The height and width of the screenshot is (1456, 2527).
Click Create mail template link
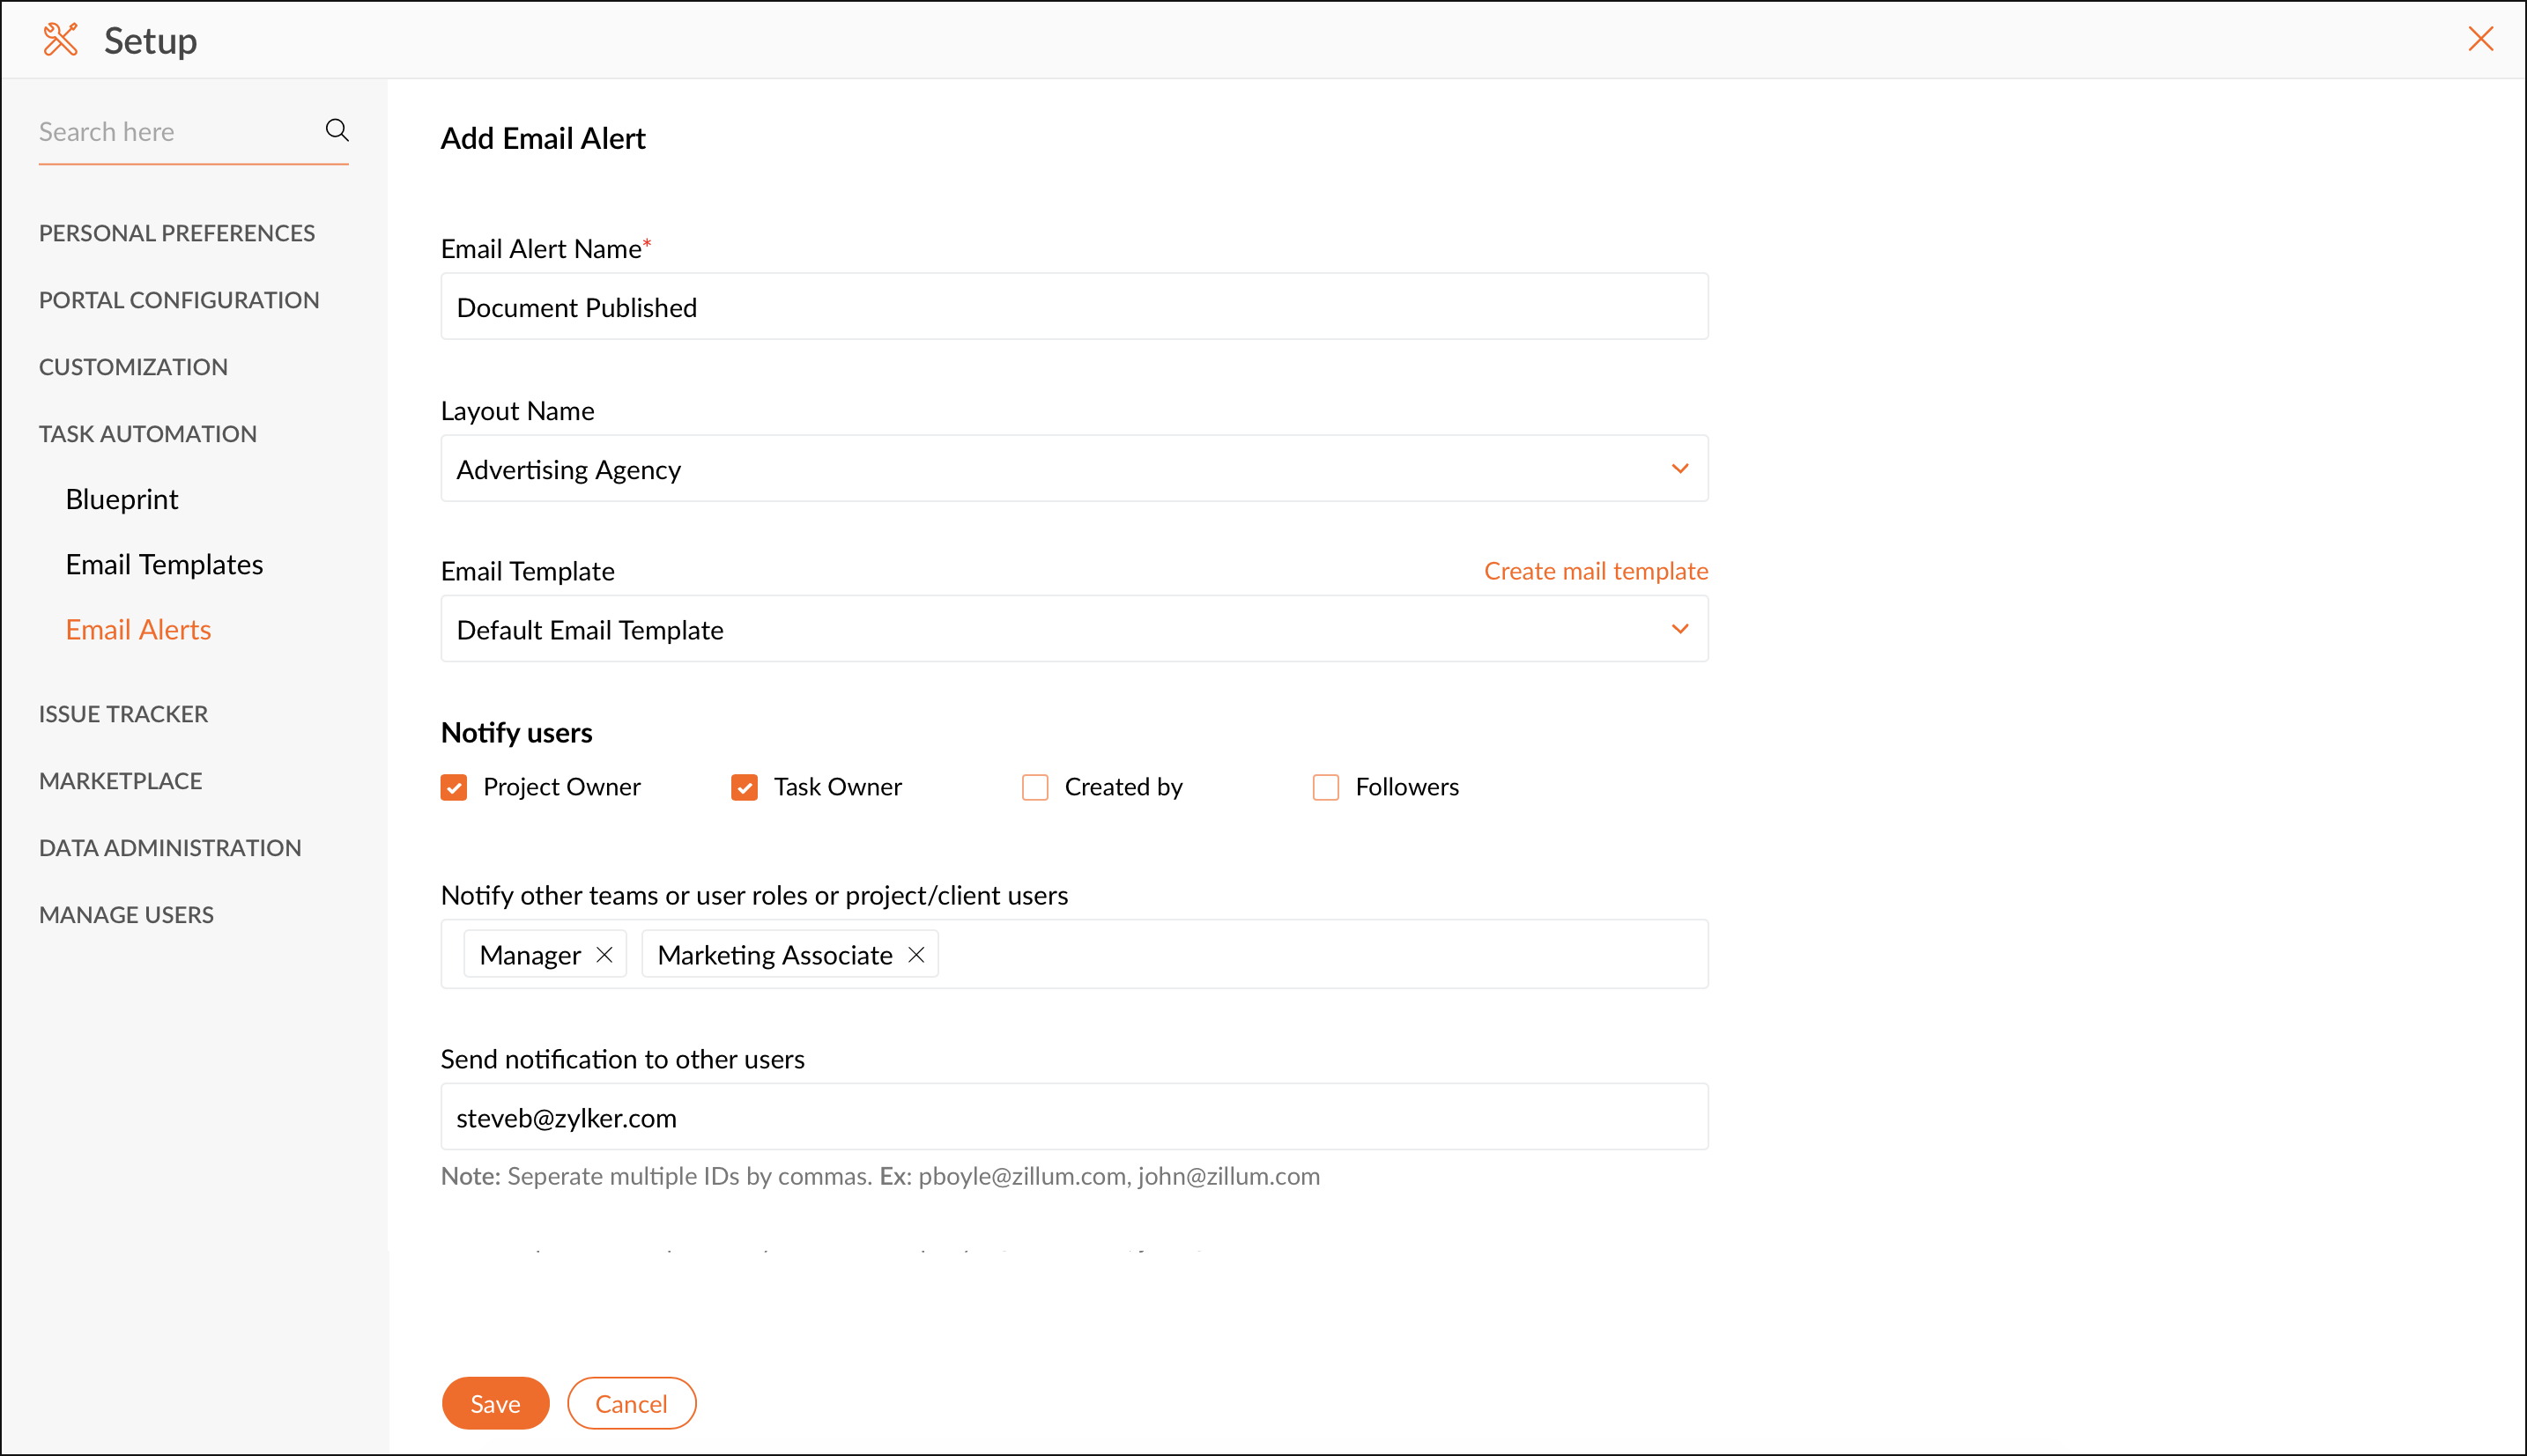click(1595, 571)
